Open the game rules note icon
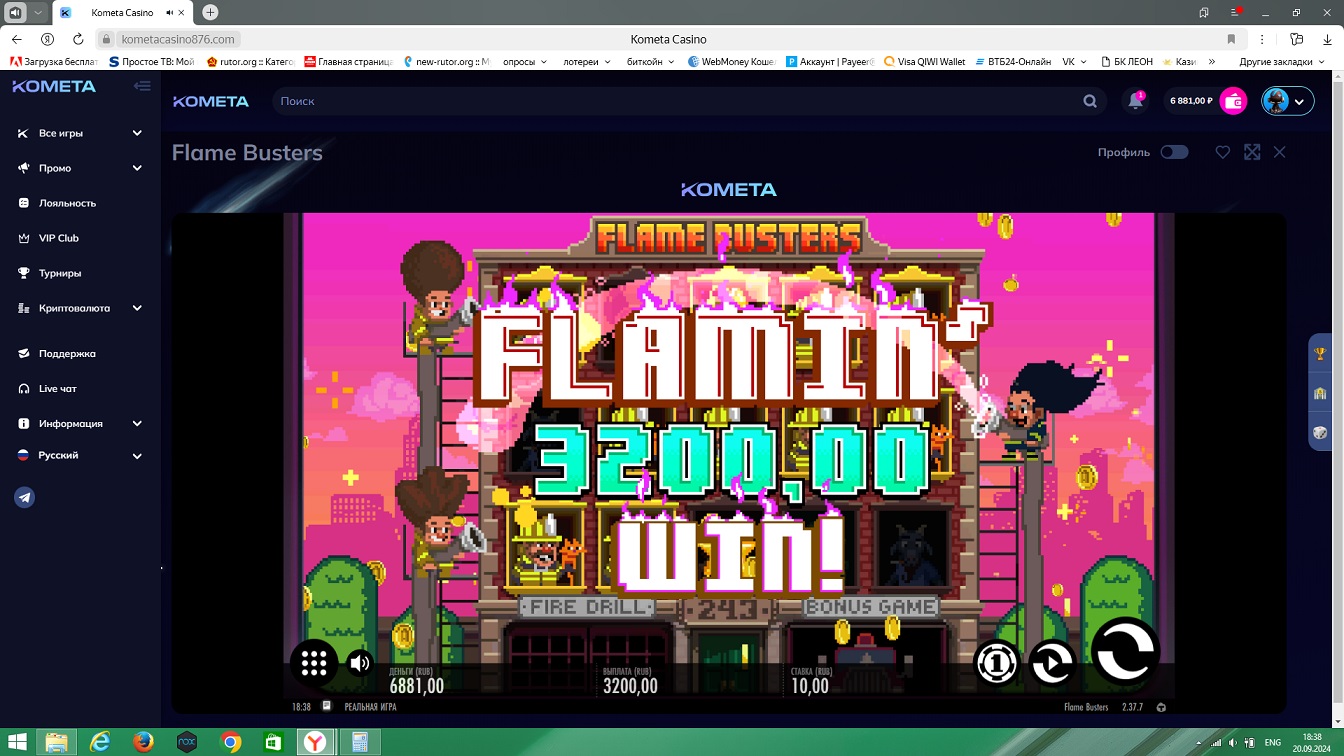 coord(326,706)
